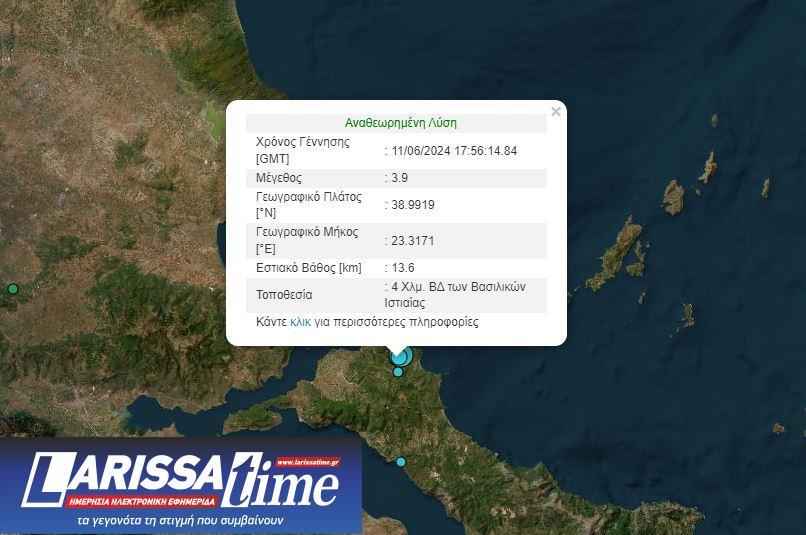Click the 'Μέγεθος' row label

point(279,178)
